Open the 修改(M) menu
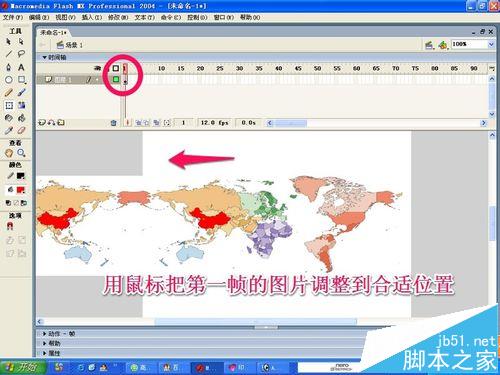Image resolution: width=500 pixels, height=375 pixels. [x=118, y=17]
